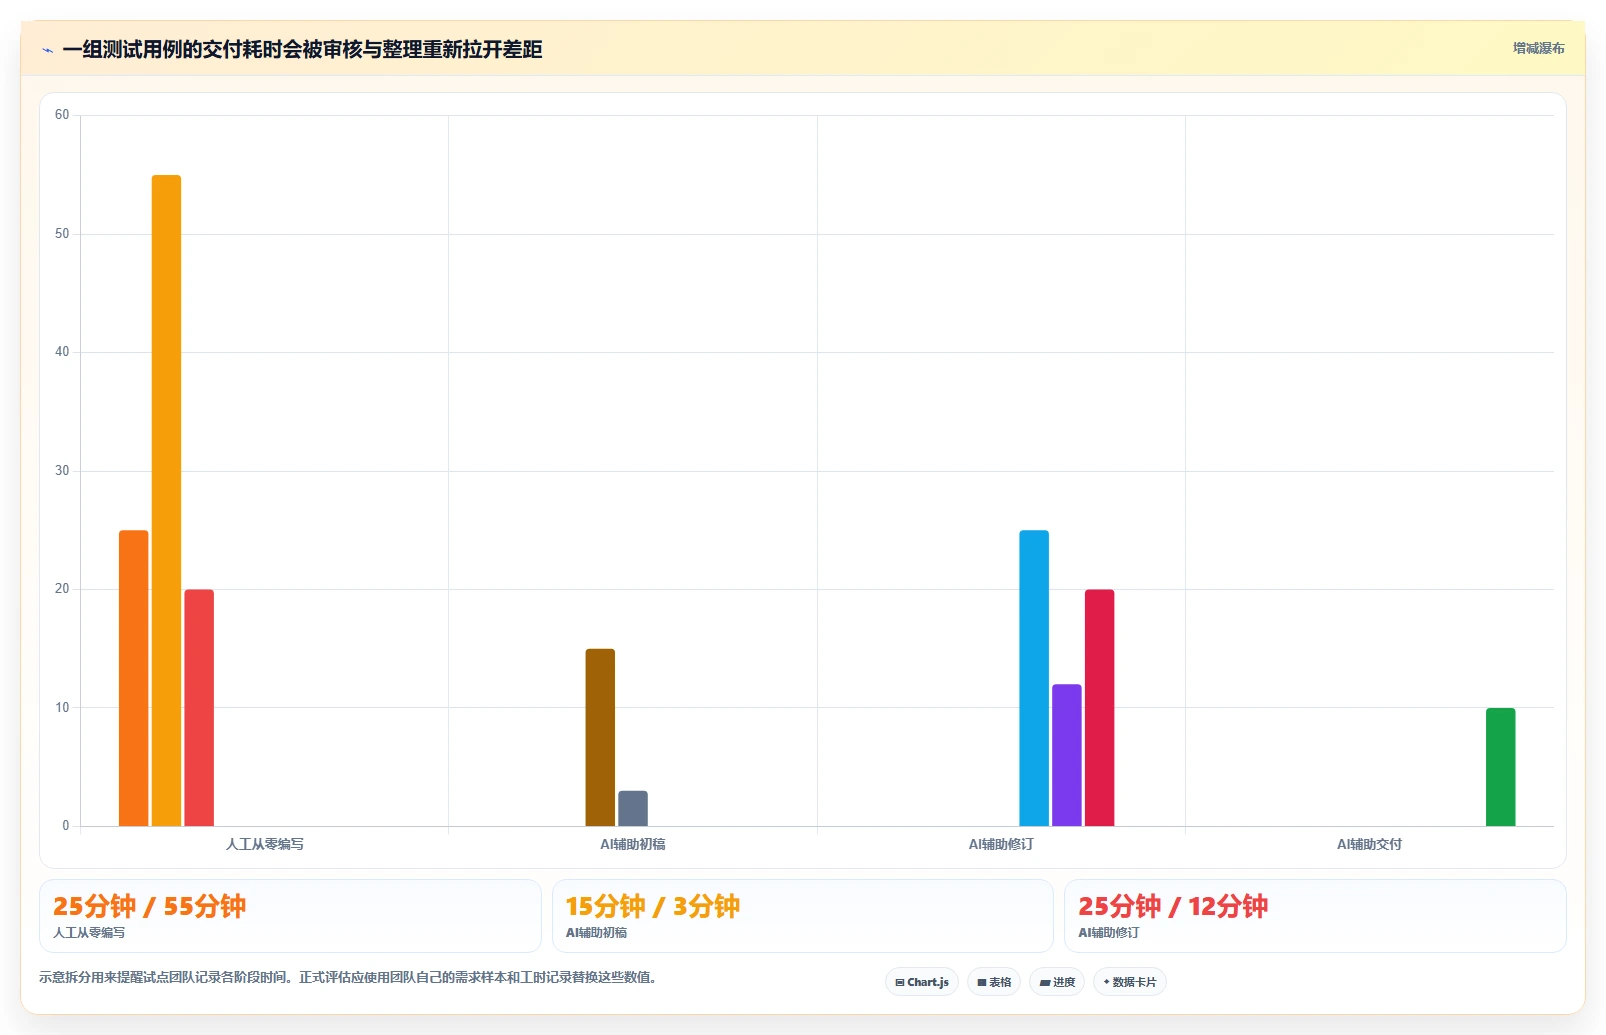Click the 人工从零编写 x-axis label
This screenshot has height=1035, width=1606.
[x=265, y=844]
